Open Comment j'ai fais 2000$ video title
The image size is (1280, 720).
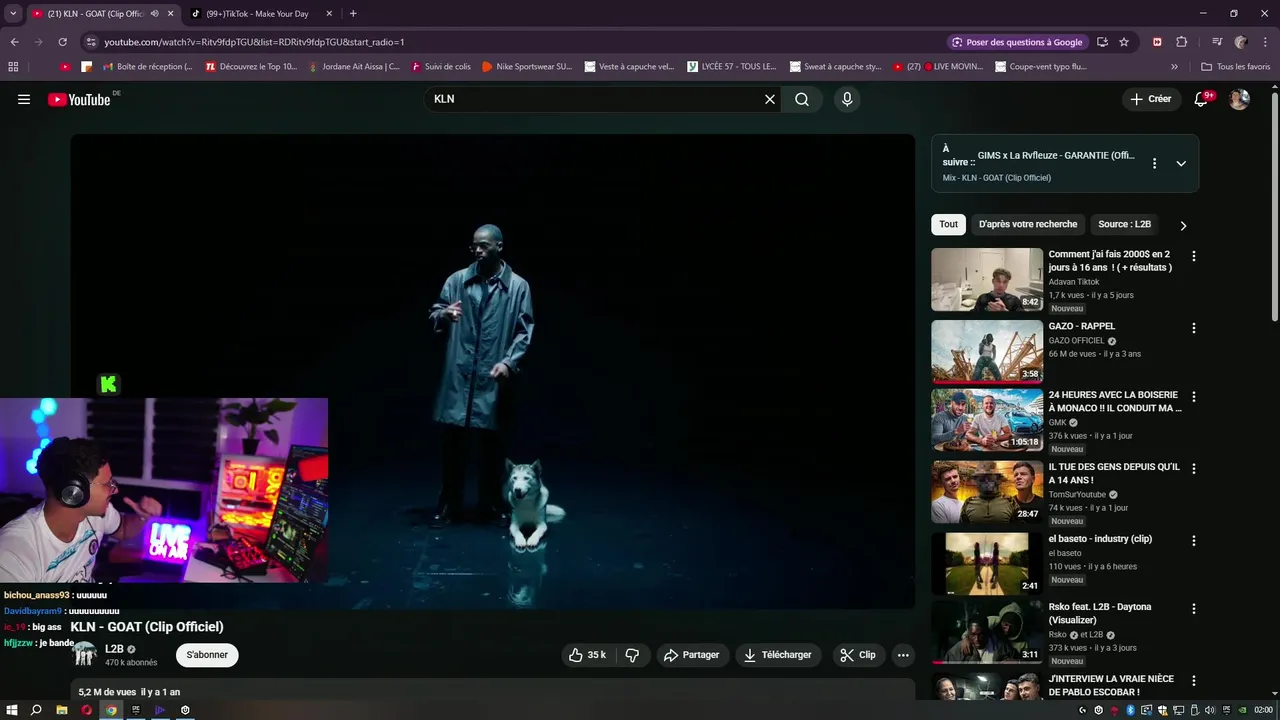tap(1110, 261)
